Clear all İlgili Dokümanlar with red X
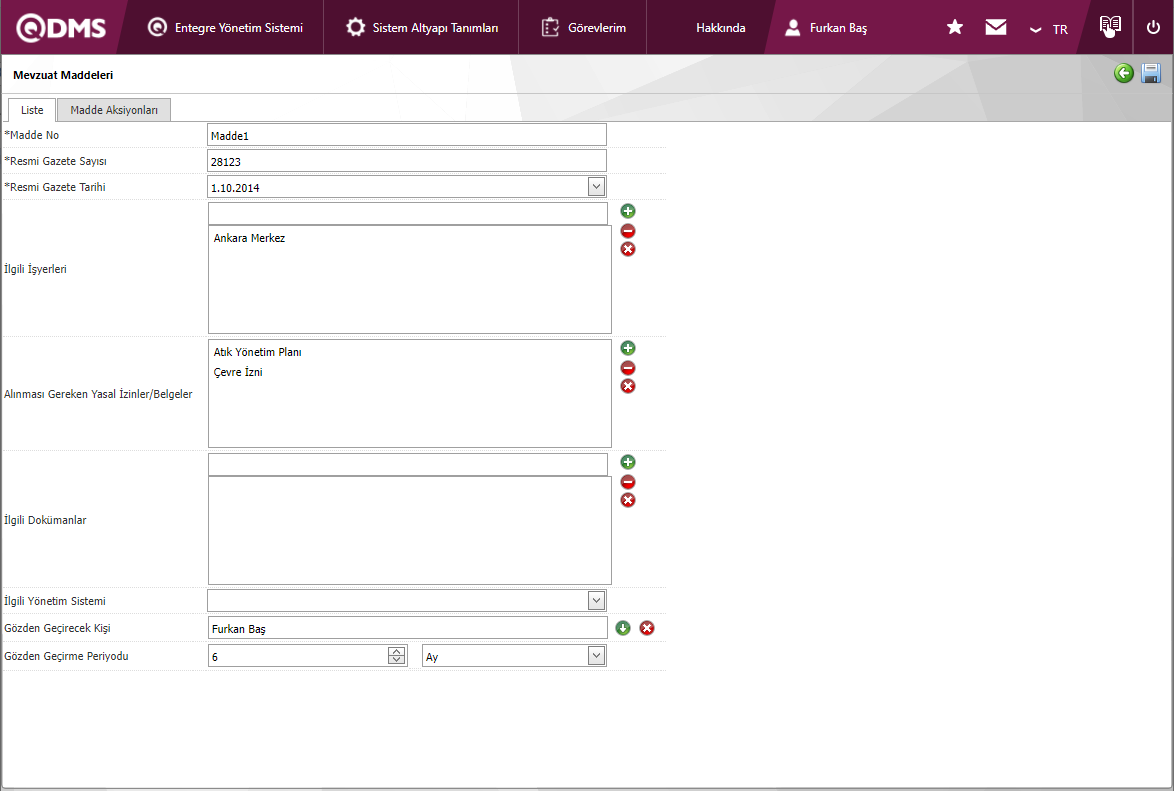The width and height of the screenshot is (1174, 791). click(628, 500)
